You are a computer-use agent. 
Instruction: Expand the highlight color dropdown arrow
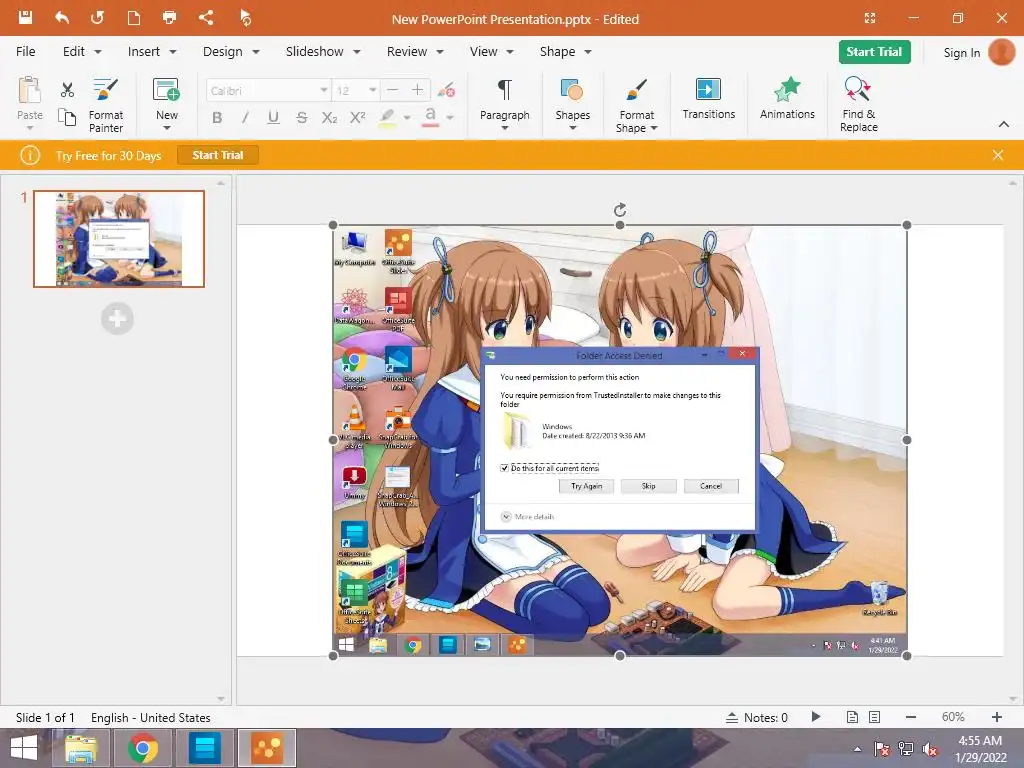pos(407,118)
